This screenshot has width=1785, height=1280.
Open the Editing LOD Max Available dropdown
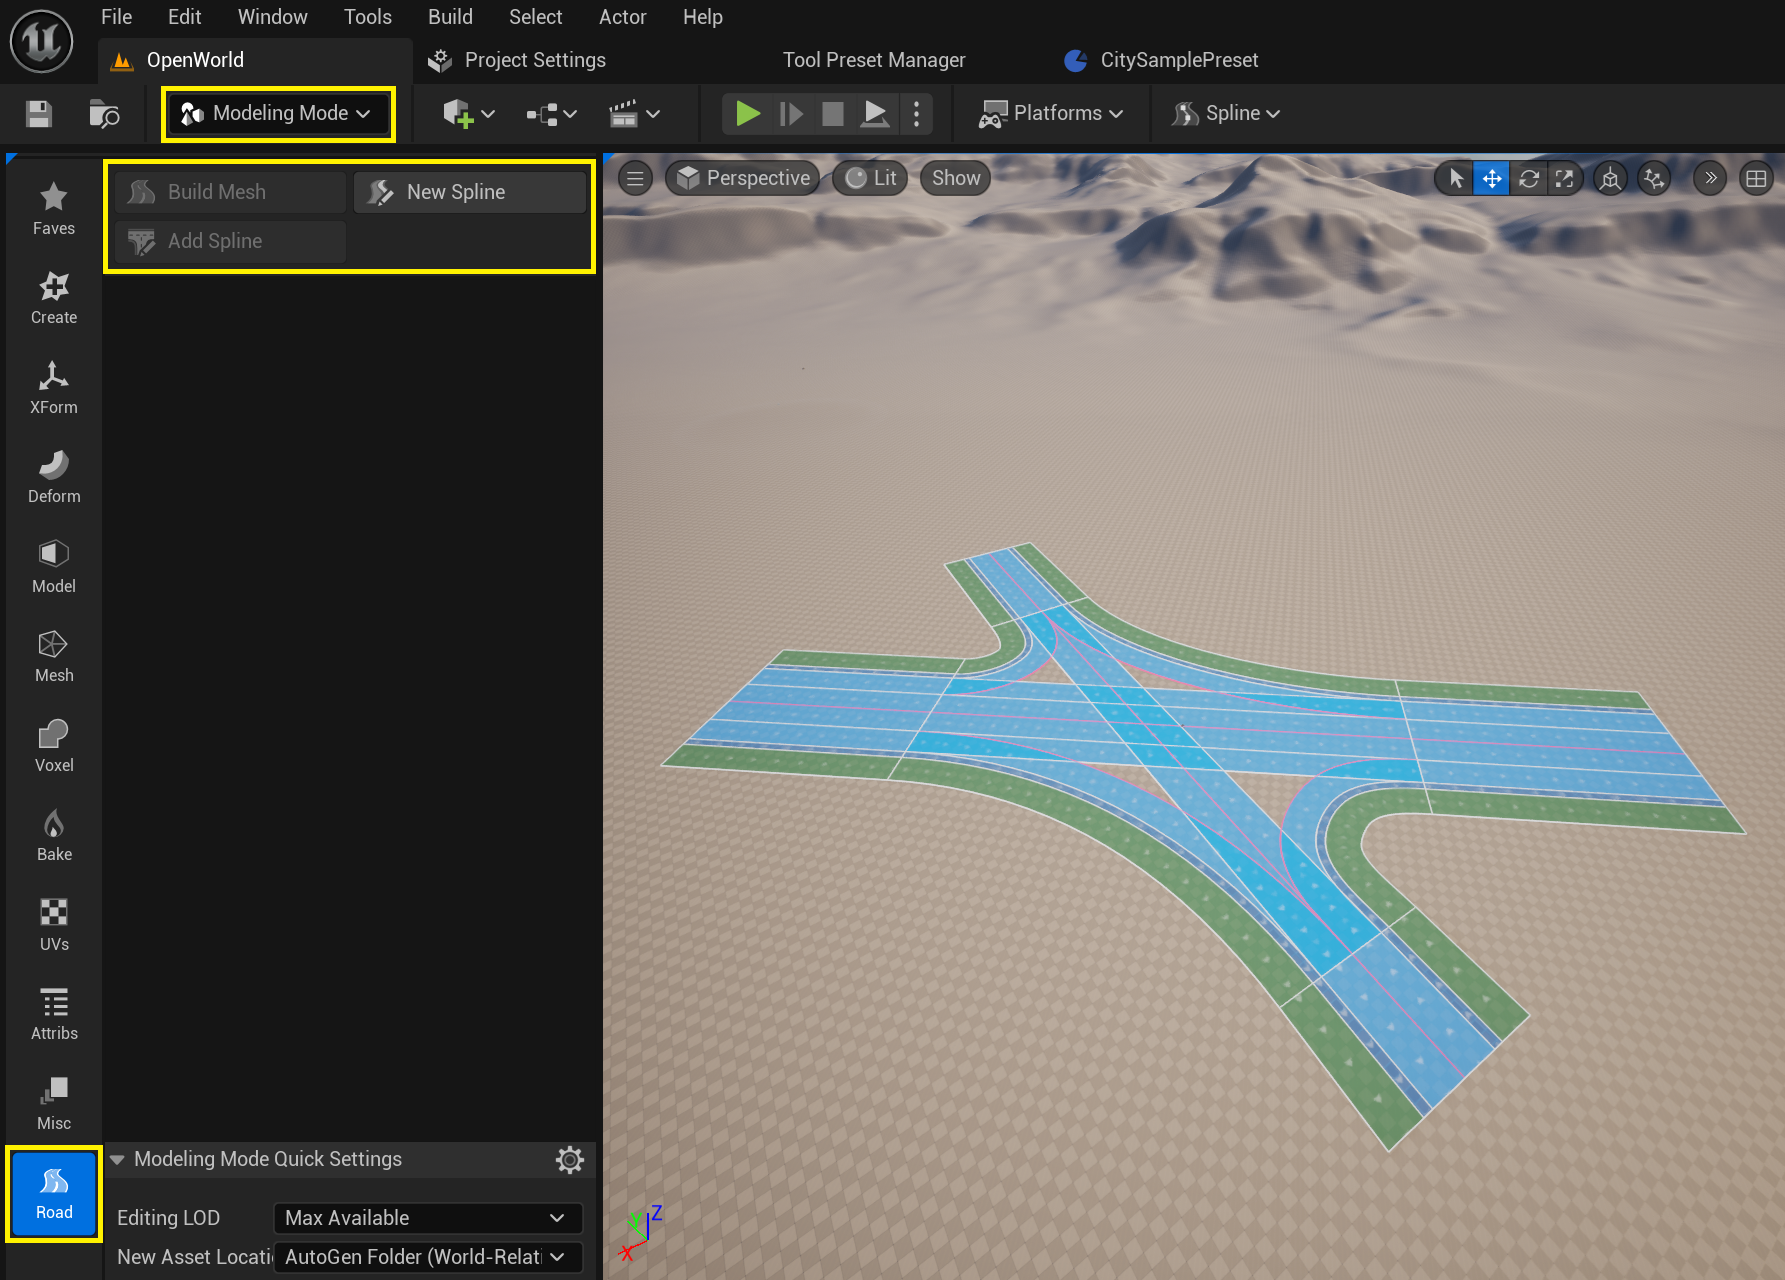point(428,1218)
